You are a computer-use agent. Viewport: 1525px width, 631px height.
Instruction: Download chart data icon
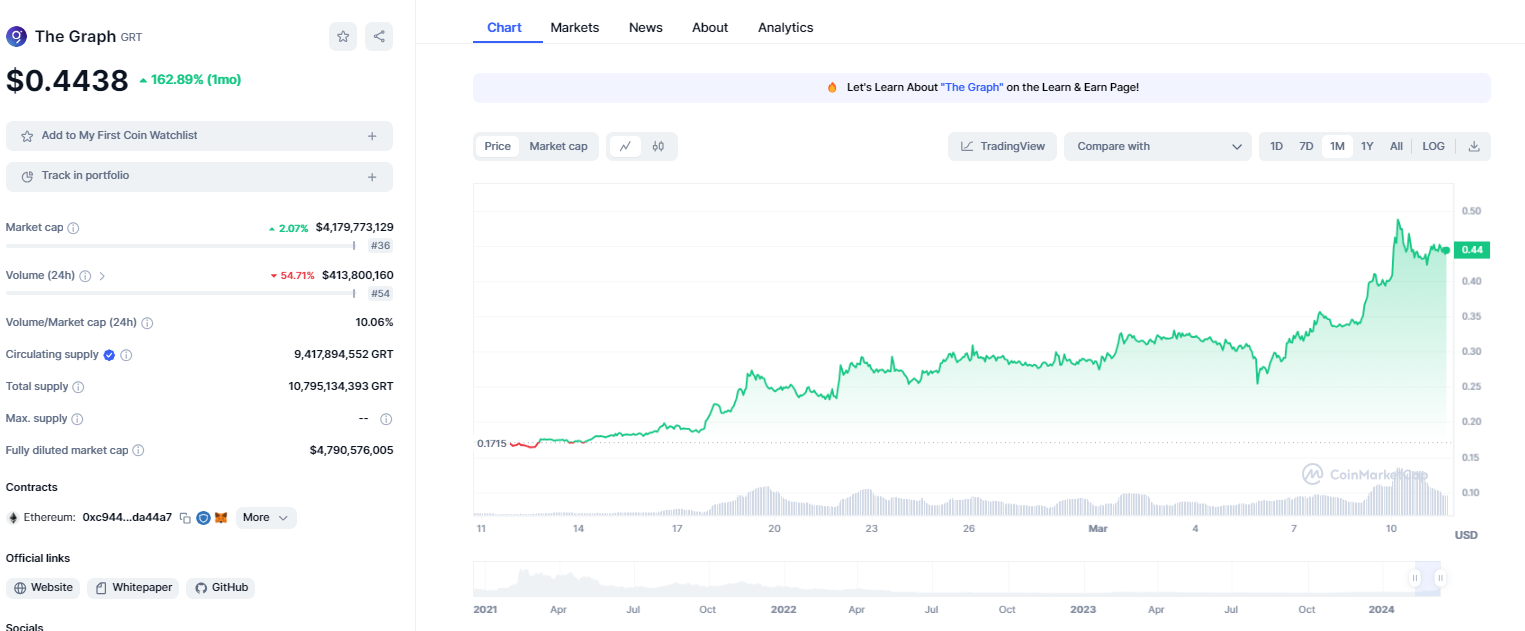[x=1473, y=146]
